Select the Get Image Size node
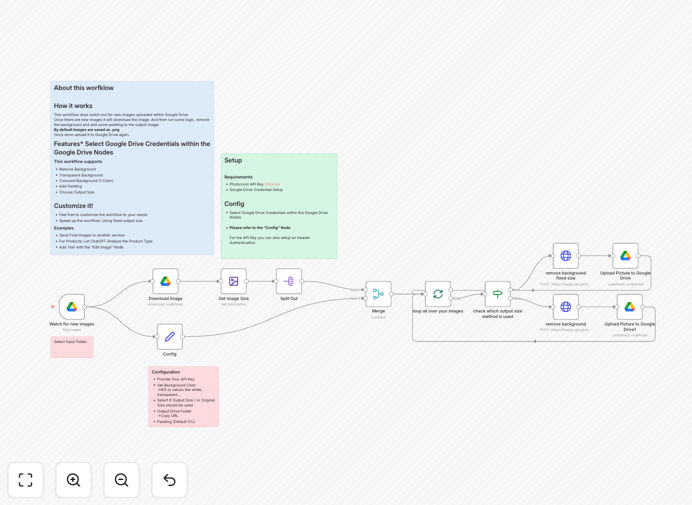Image resolution: width=692 pixels, height=505 pixels. (233, 281)
